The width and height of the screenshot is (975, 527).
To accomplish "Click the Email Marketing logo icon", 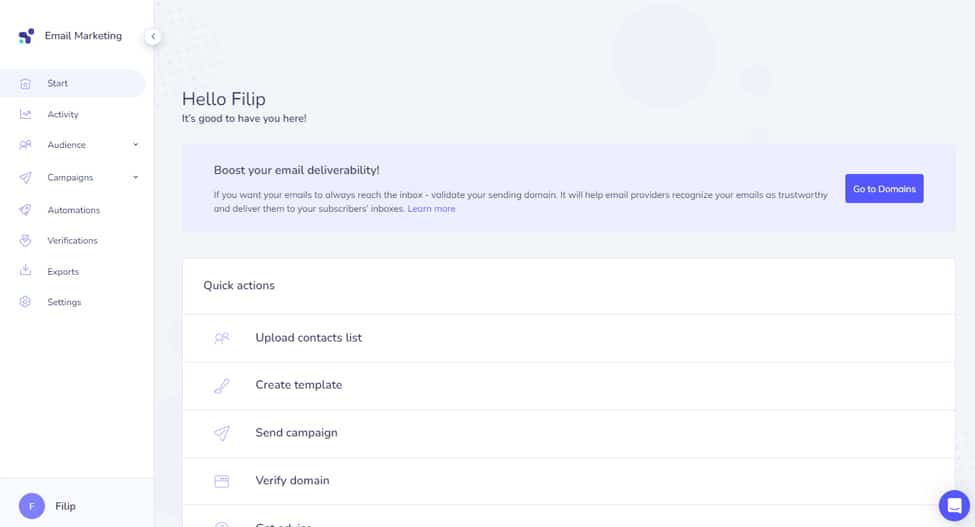I will [26, 36].
